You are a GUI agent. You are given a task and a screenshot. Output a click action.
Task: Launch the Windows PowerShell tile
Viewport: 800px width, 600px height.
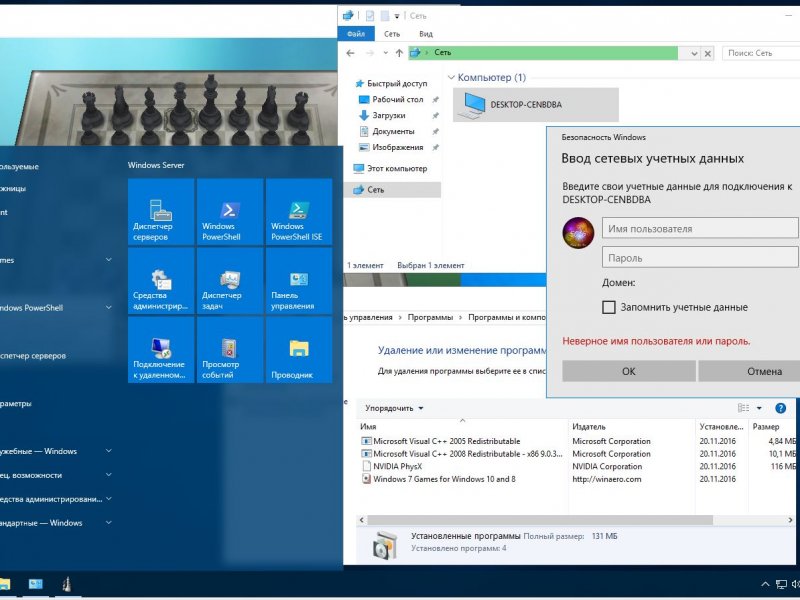point(230,212)
